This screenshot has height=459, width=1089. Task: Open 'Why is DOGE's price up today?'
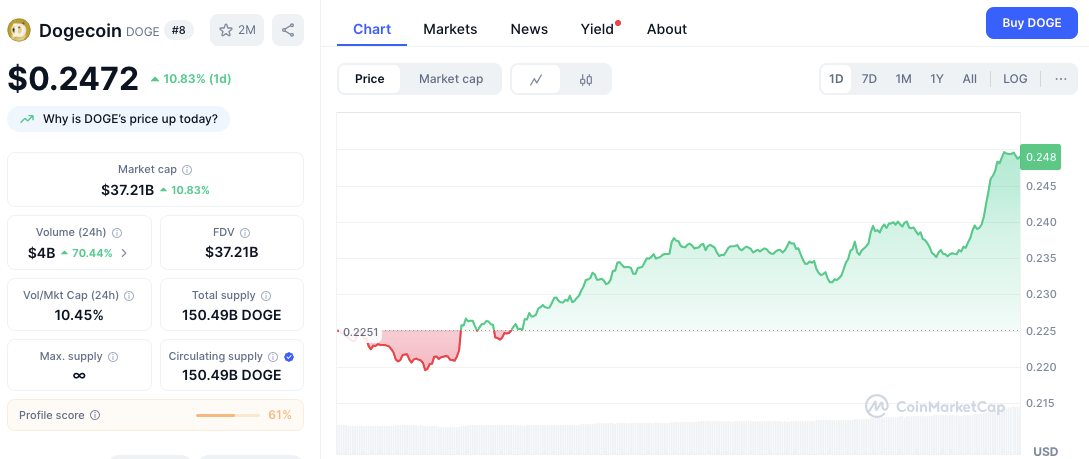pos(119,119)
